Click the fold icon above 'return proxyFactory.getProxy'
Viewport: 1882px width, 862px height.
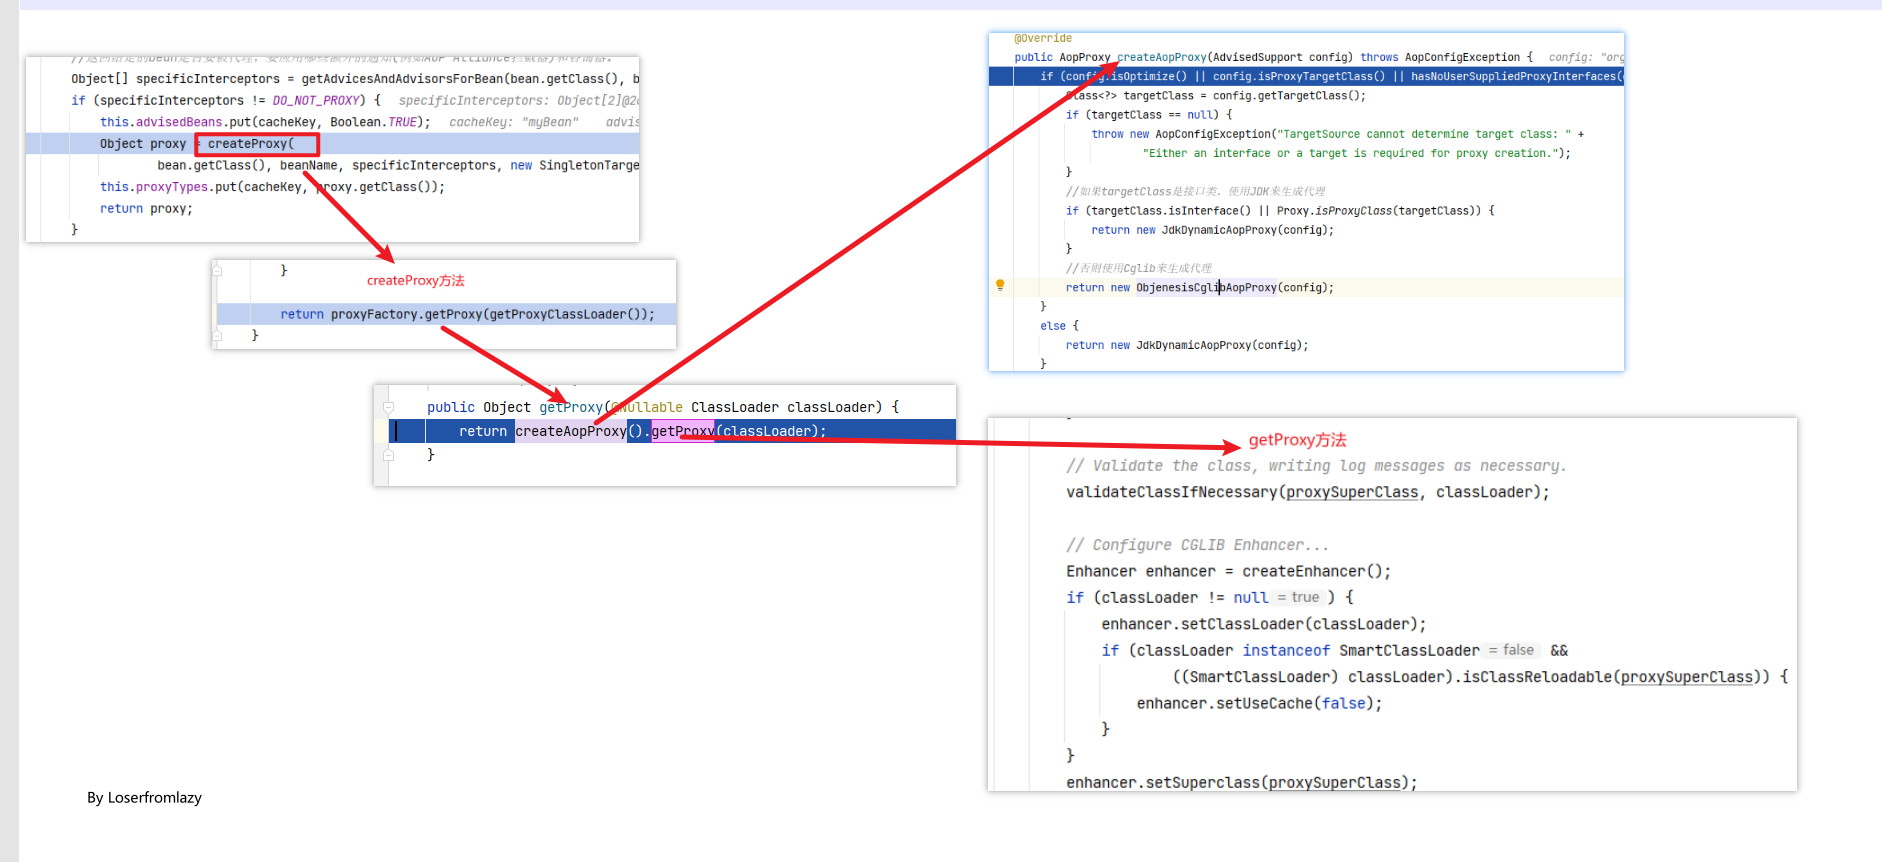217,270
